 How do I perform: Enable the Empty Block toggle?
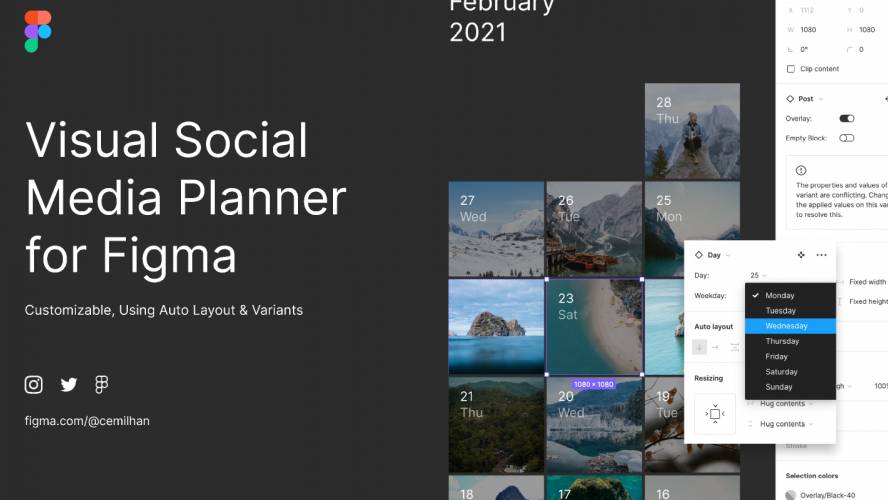coord(847,138)
